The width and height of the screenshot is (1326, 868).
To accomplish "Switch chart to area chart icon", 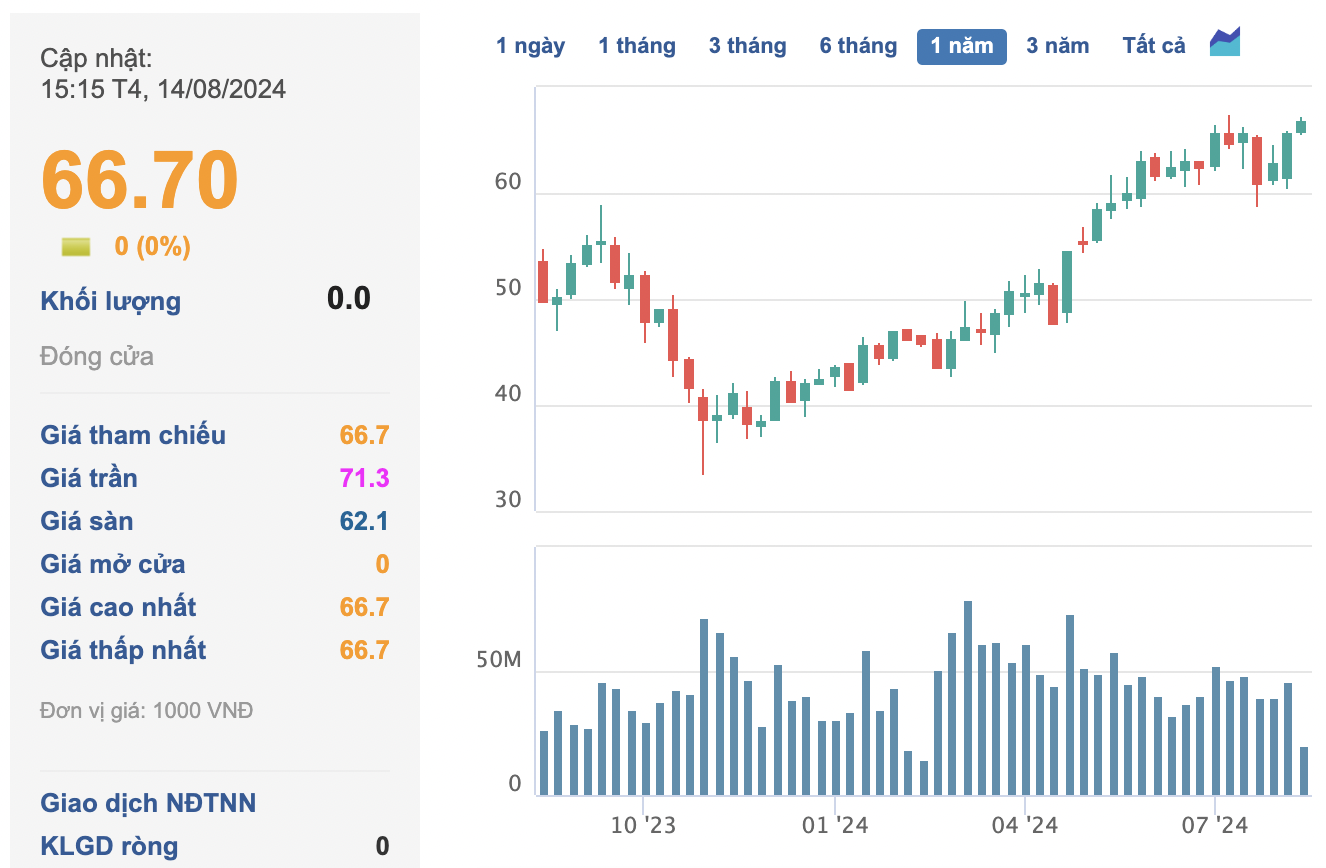I will click(x=1225, y=42).
